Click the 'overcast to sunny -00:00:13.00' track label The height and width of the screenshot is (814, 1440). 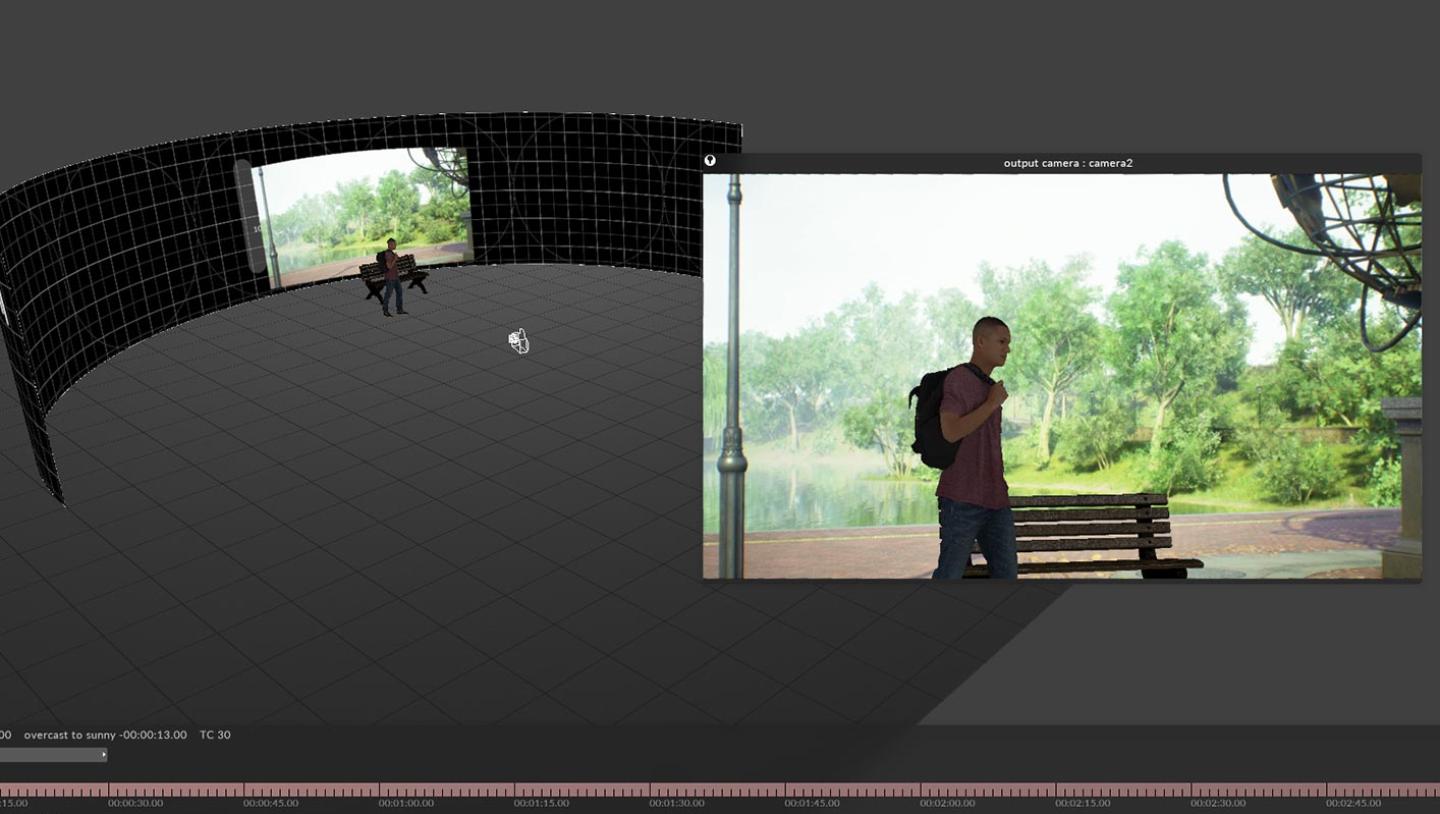105,735
